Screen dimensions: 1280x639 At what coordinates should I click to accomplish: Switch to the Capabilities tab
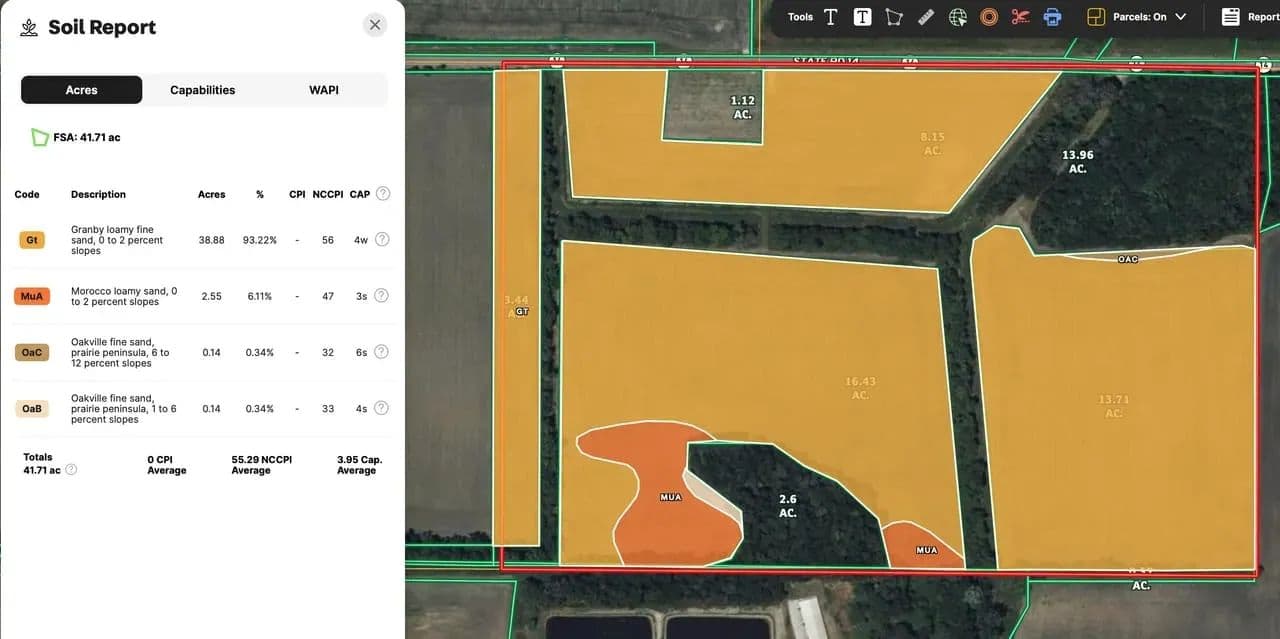[x=202, y=90]
